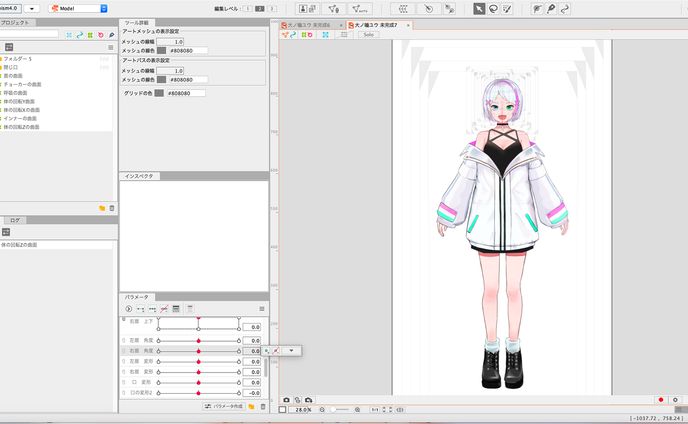Click the アートパス mesh color swatch
The width and height of the screenshot is (688, 424).
coord(161,79)
